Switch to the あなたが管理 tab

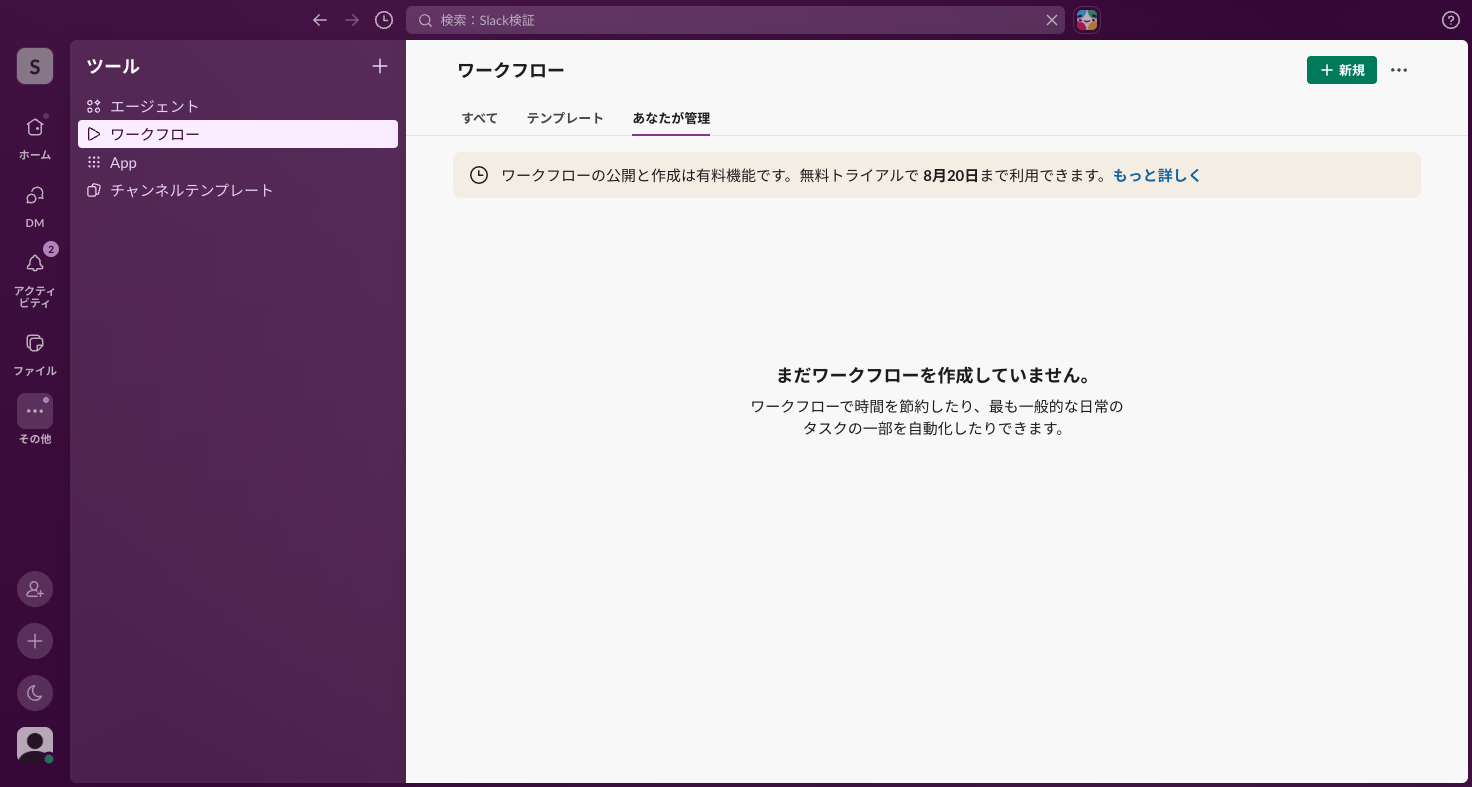[671, 118]
